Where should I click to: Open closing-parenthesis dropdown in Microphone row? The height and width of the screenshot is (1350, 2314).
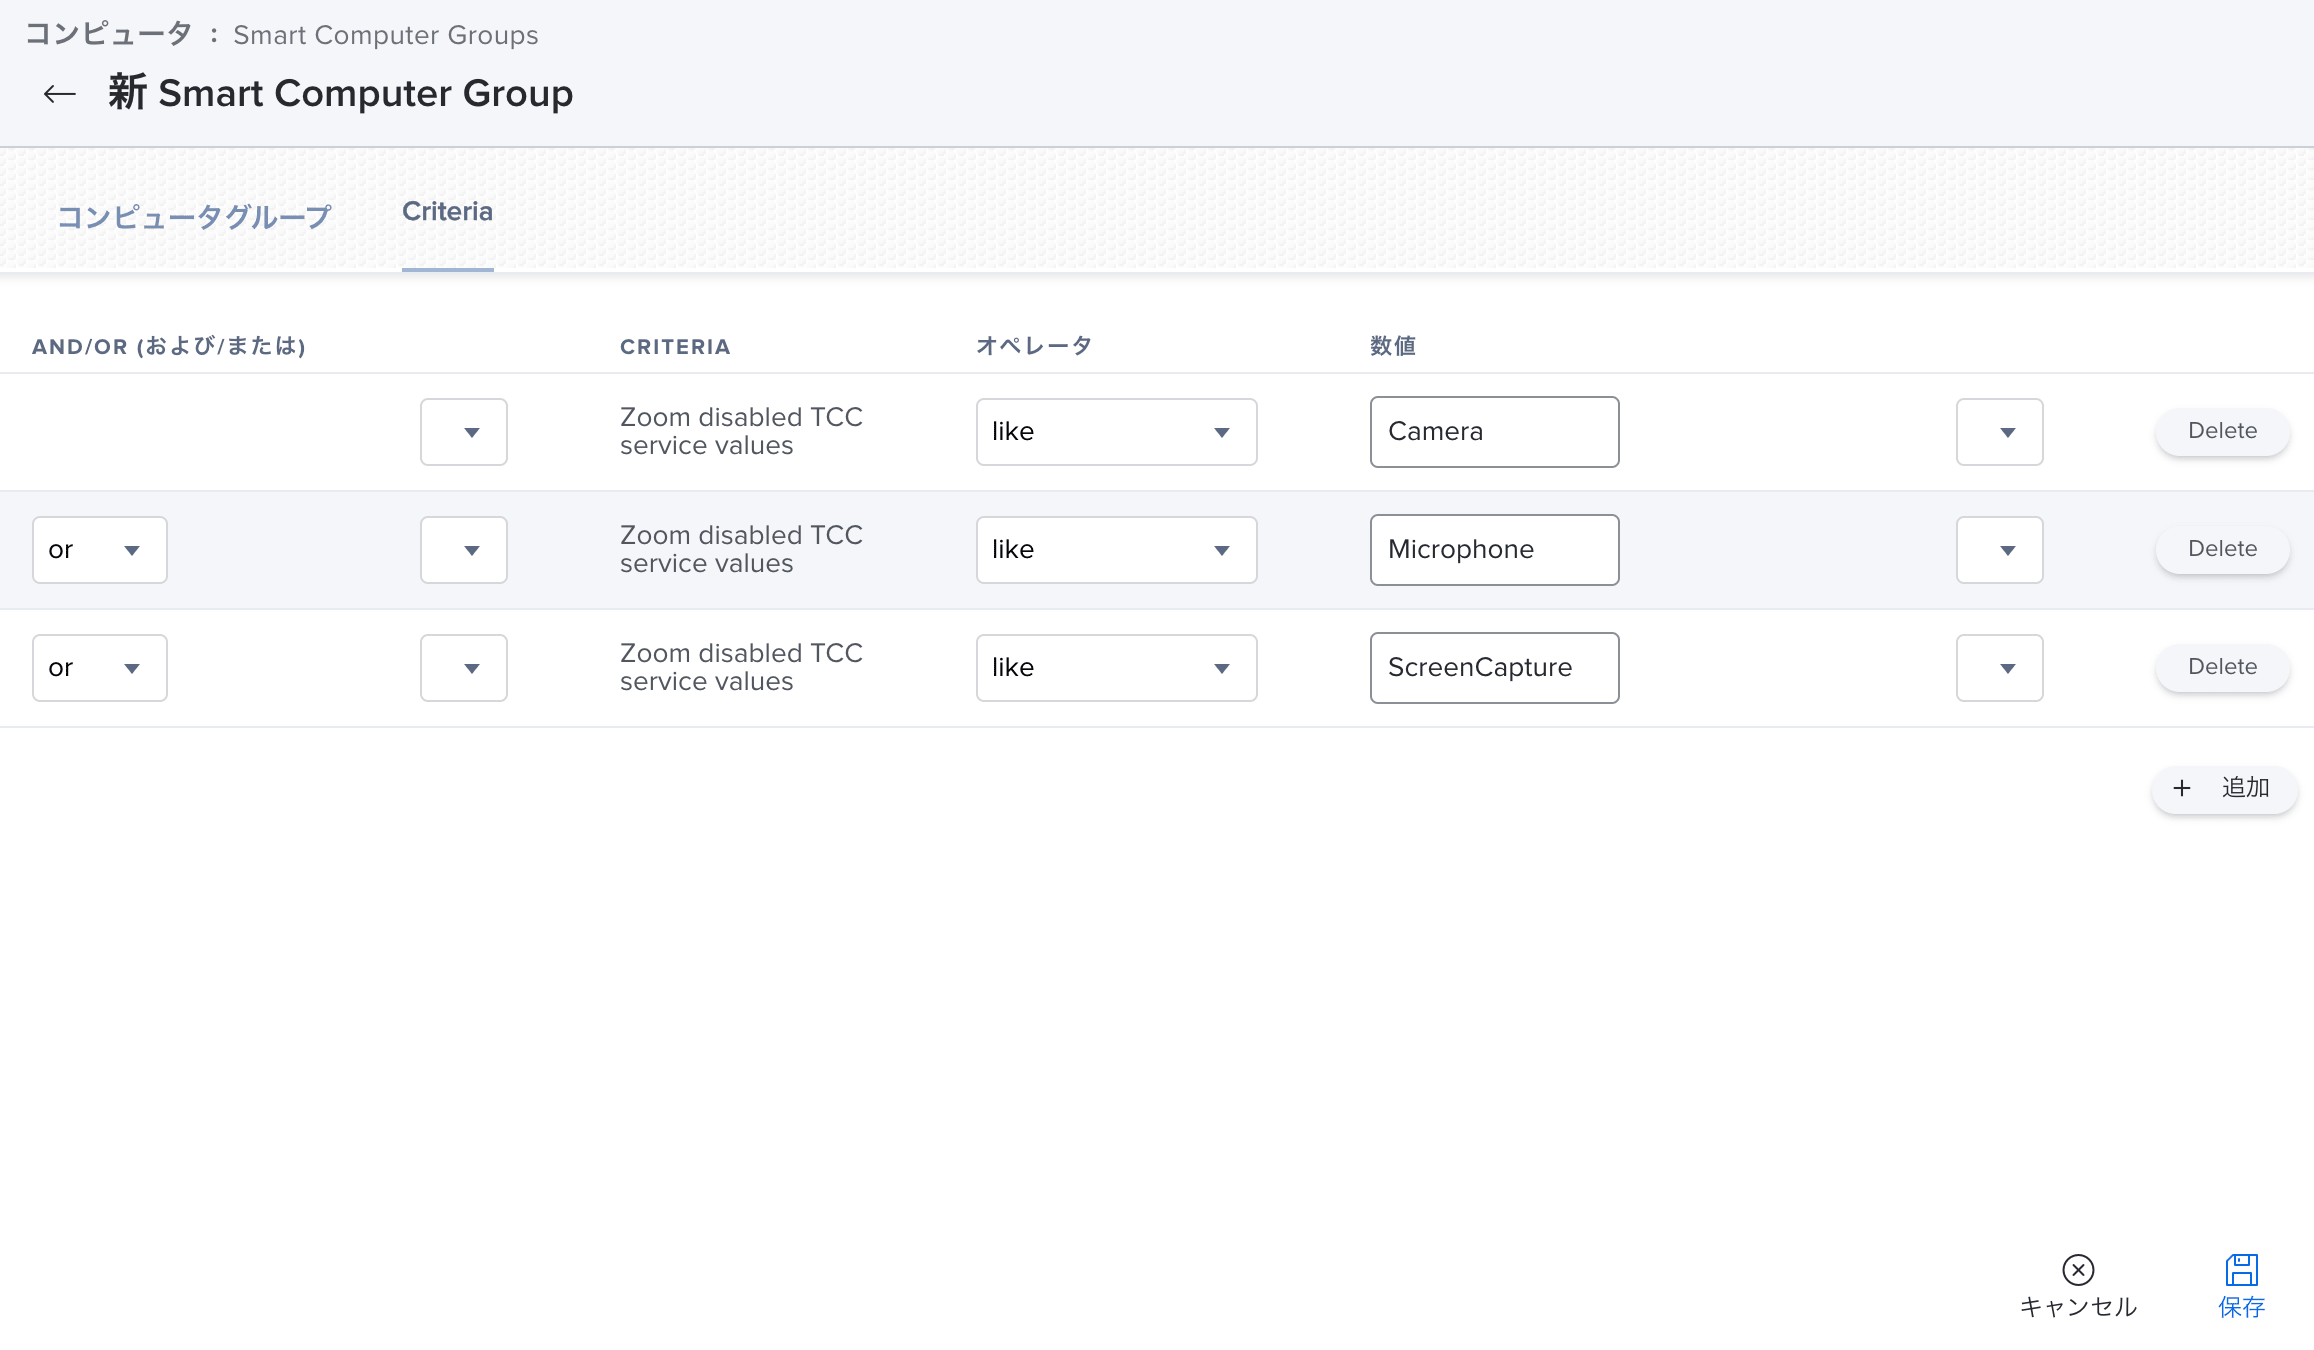[x=2000, y=550]
